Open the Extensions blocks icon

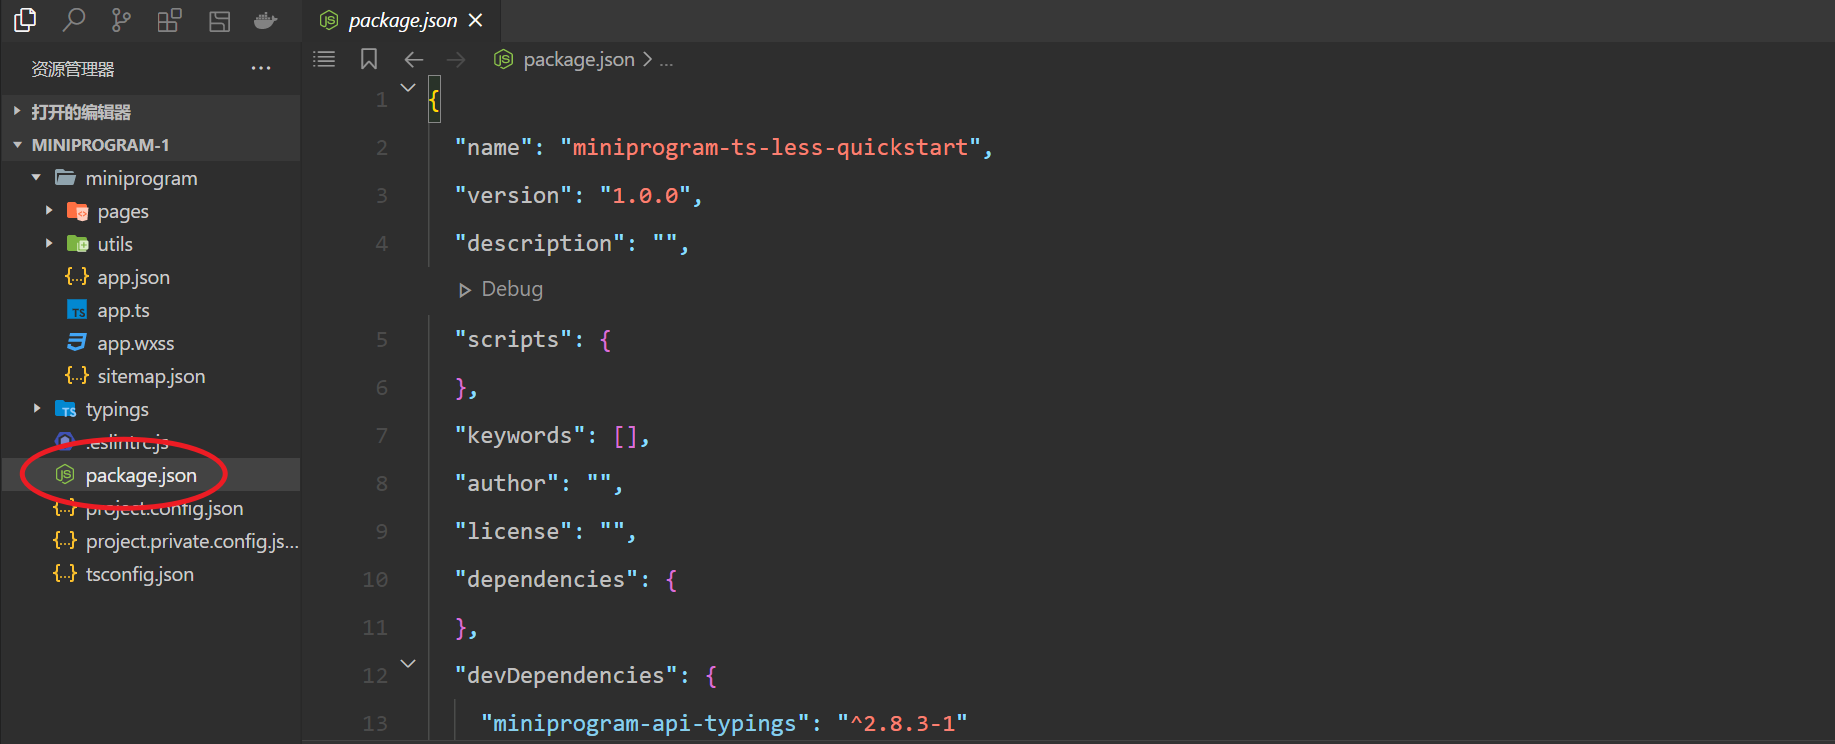pyautogui.click(x=169, y=20)
